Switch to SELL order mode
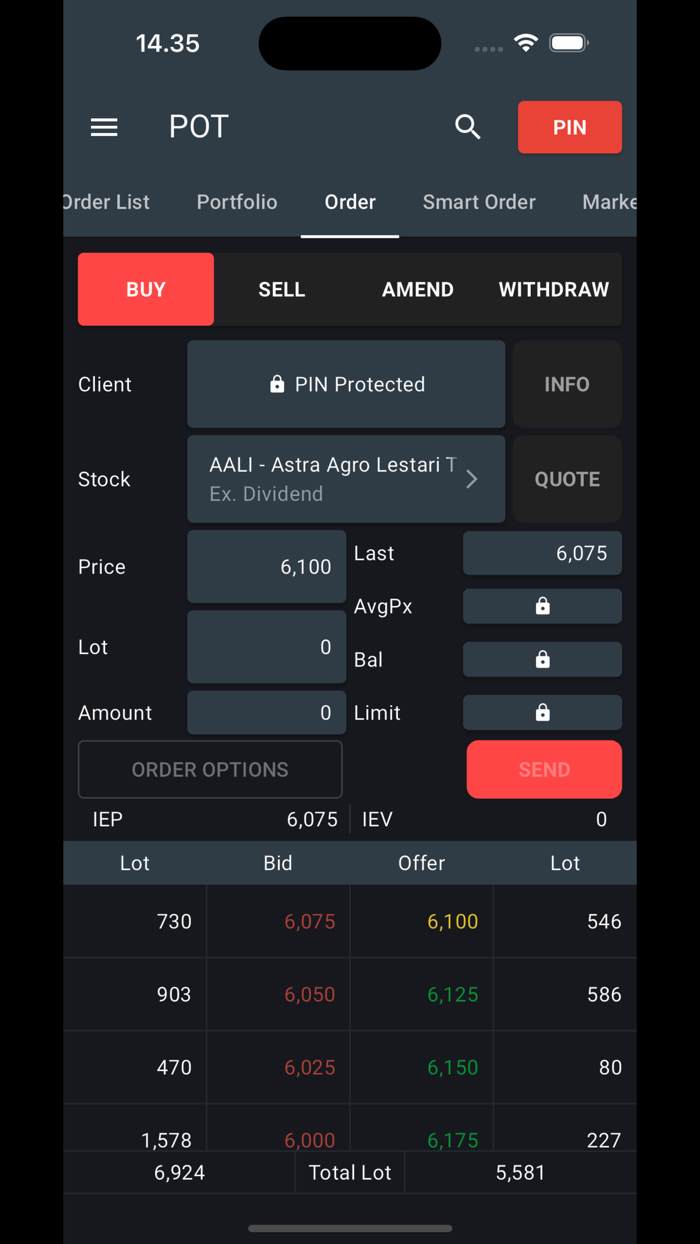Viewport: 700px width, 1244px height. pos(281,289)
